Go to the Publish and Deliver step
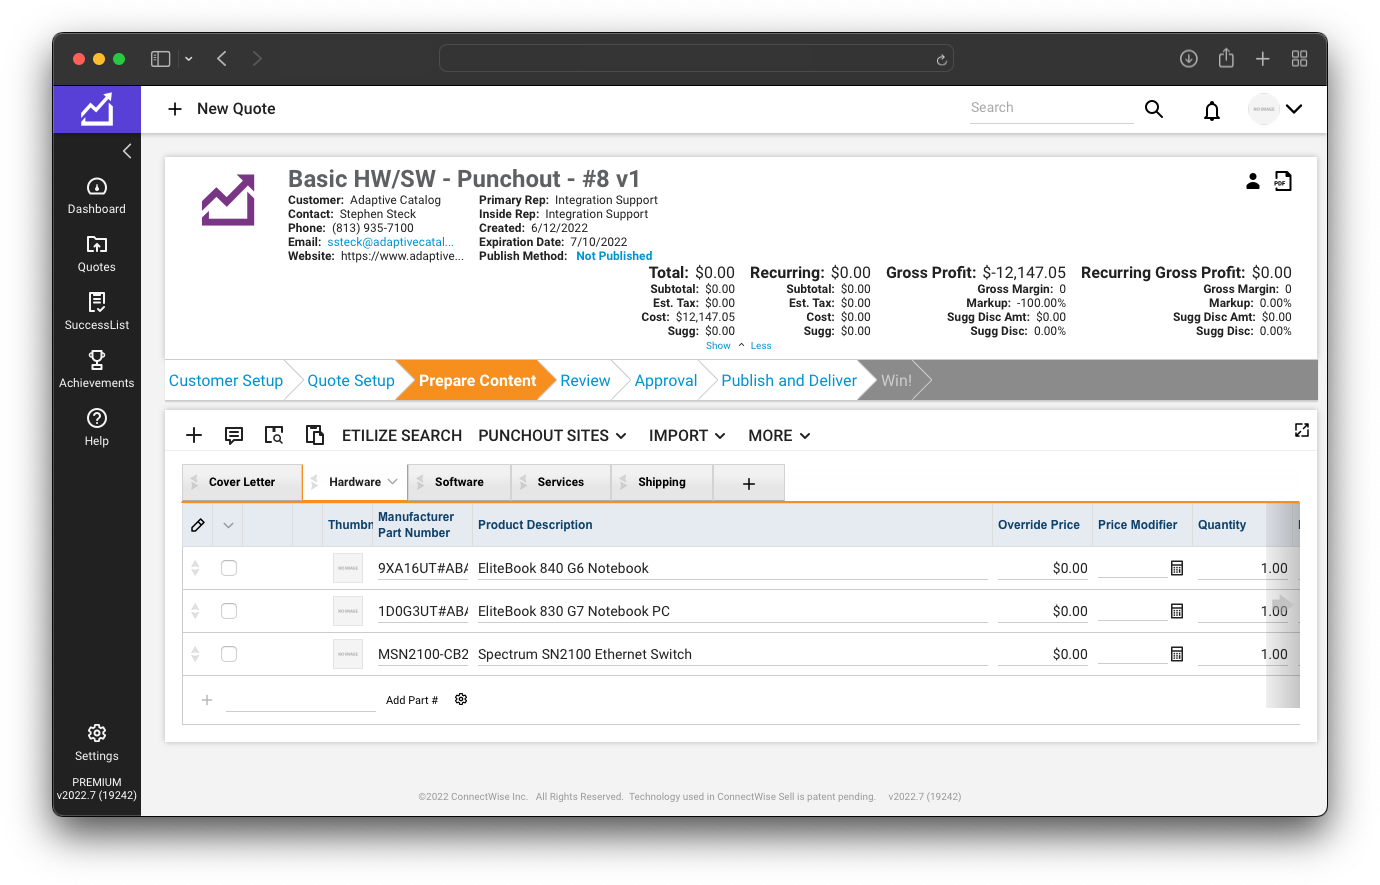Viewport: 1380px width, 885px height. [789, 381]
